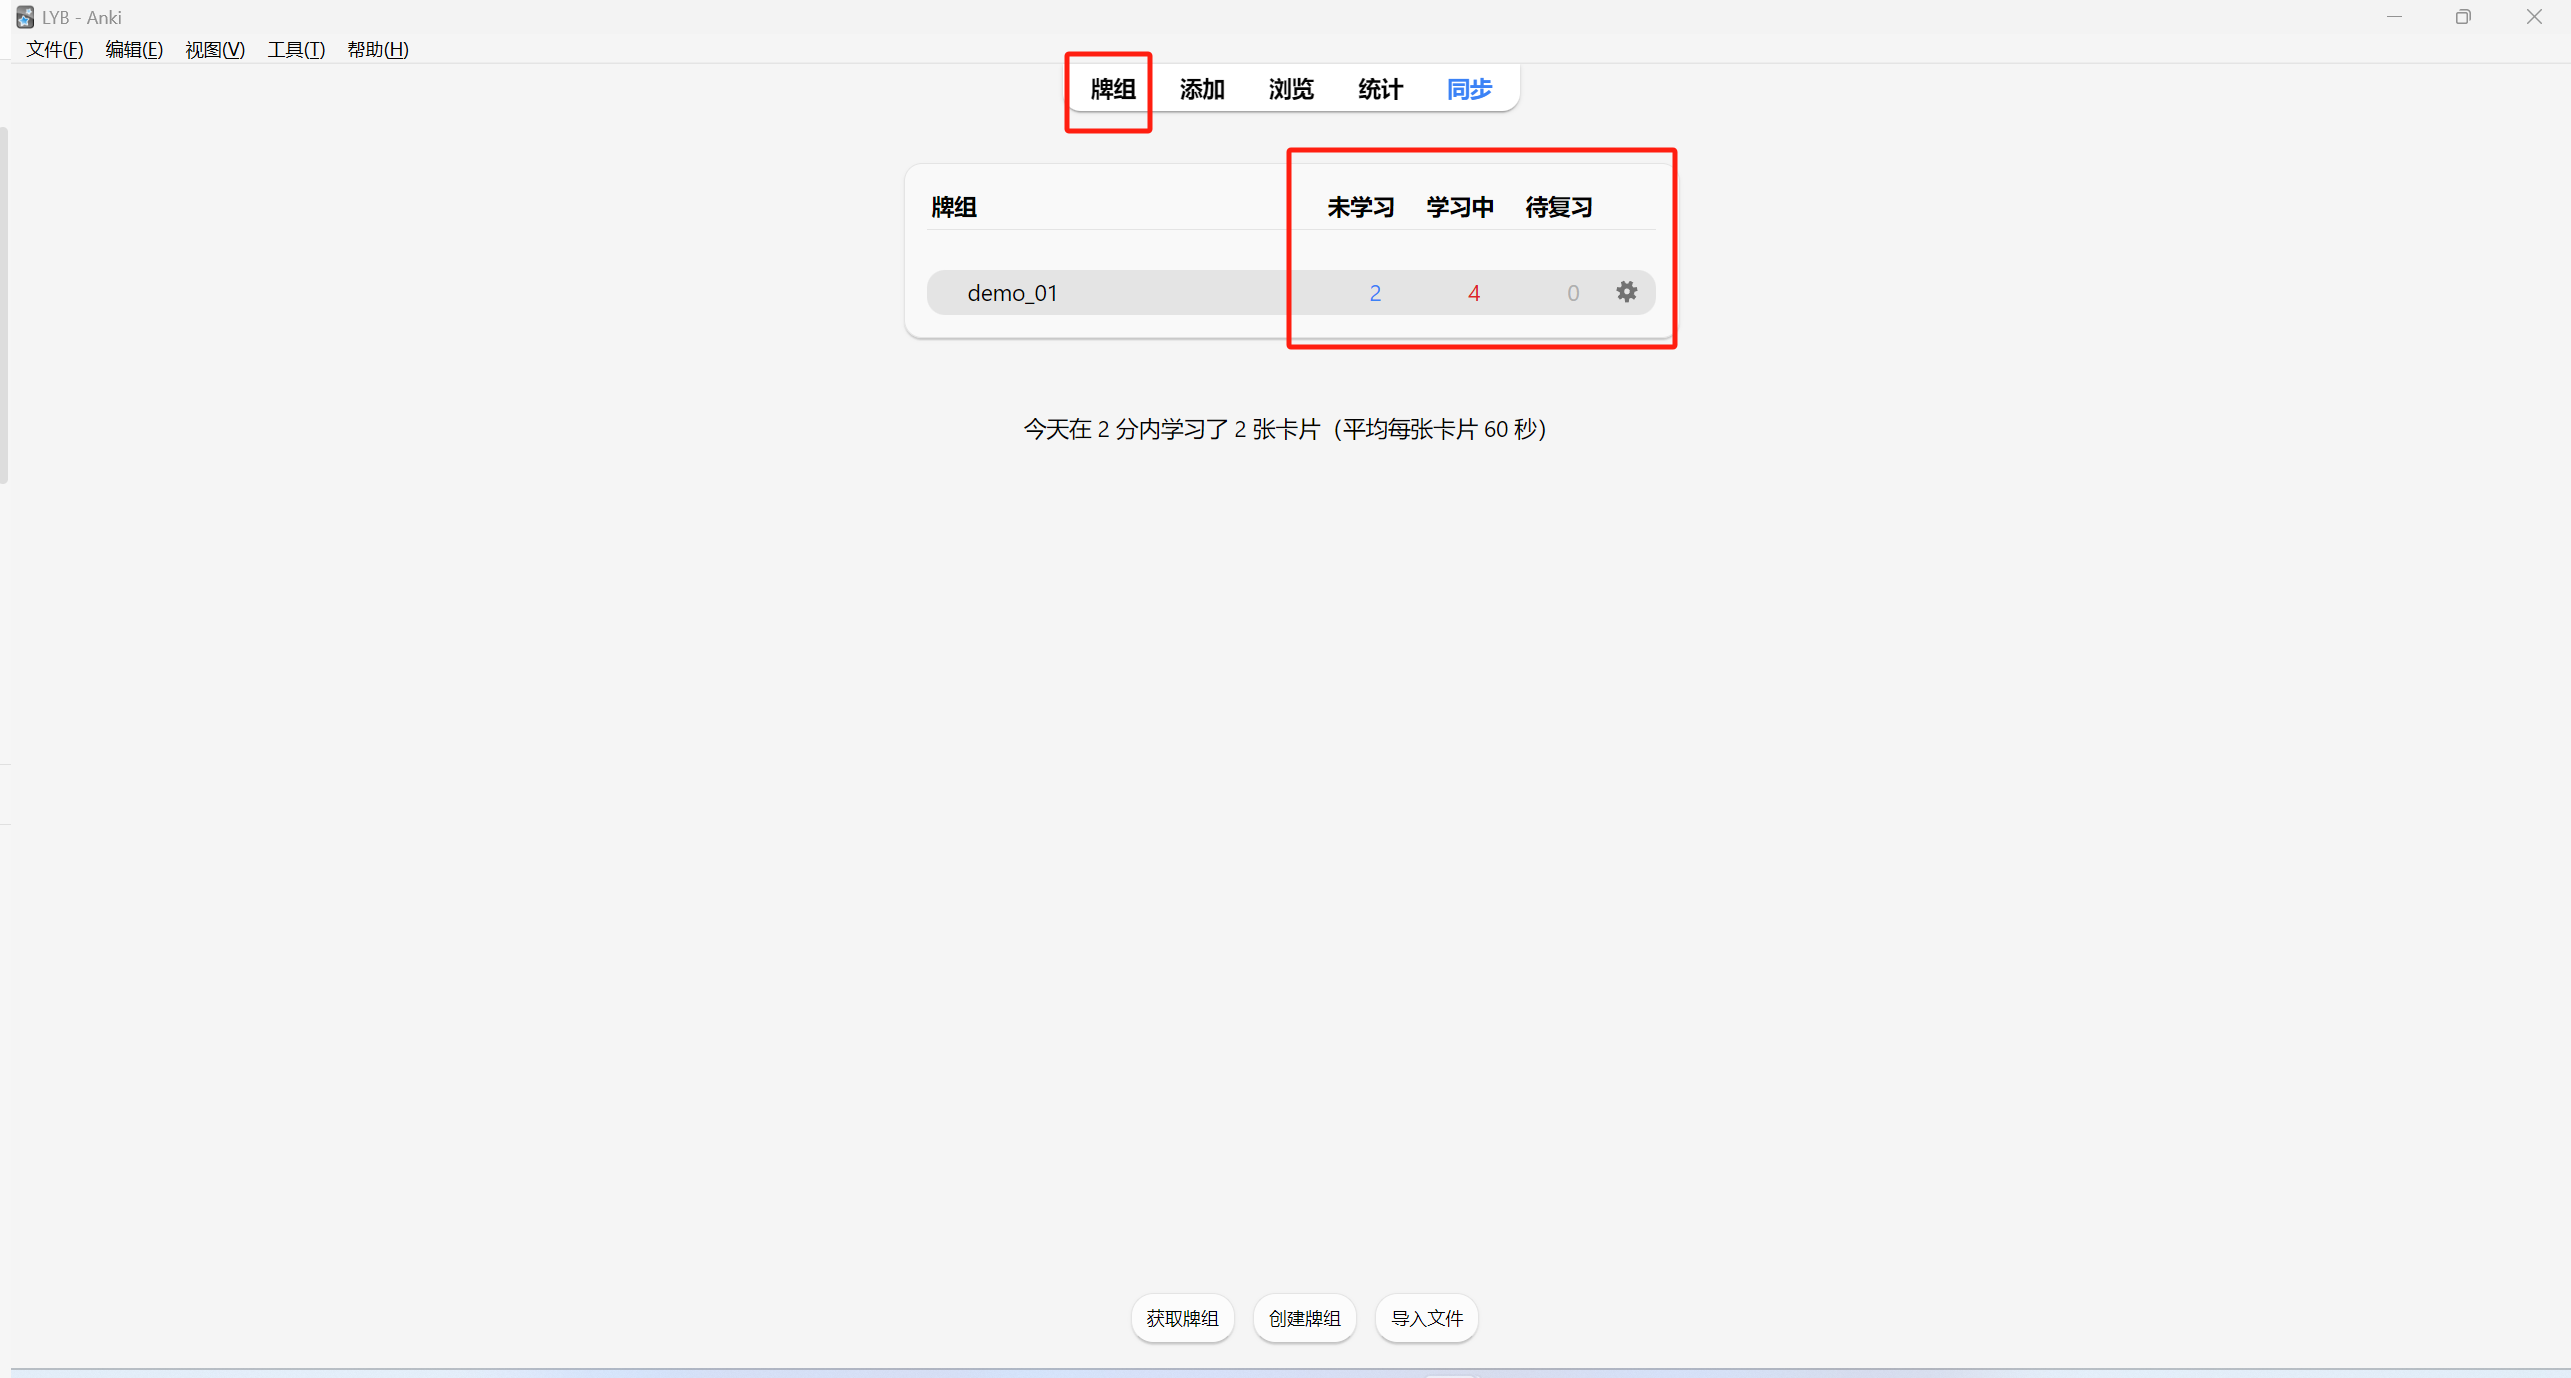The width and height of the screenshot is (2571, 1378).
Task: Minimize the Anki window
Action: coord(2393,17)
